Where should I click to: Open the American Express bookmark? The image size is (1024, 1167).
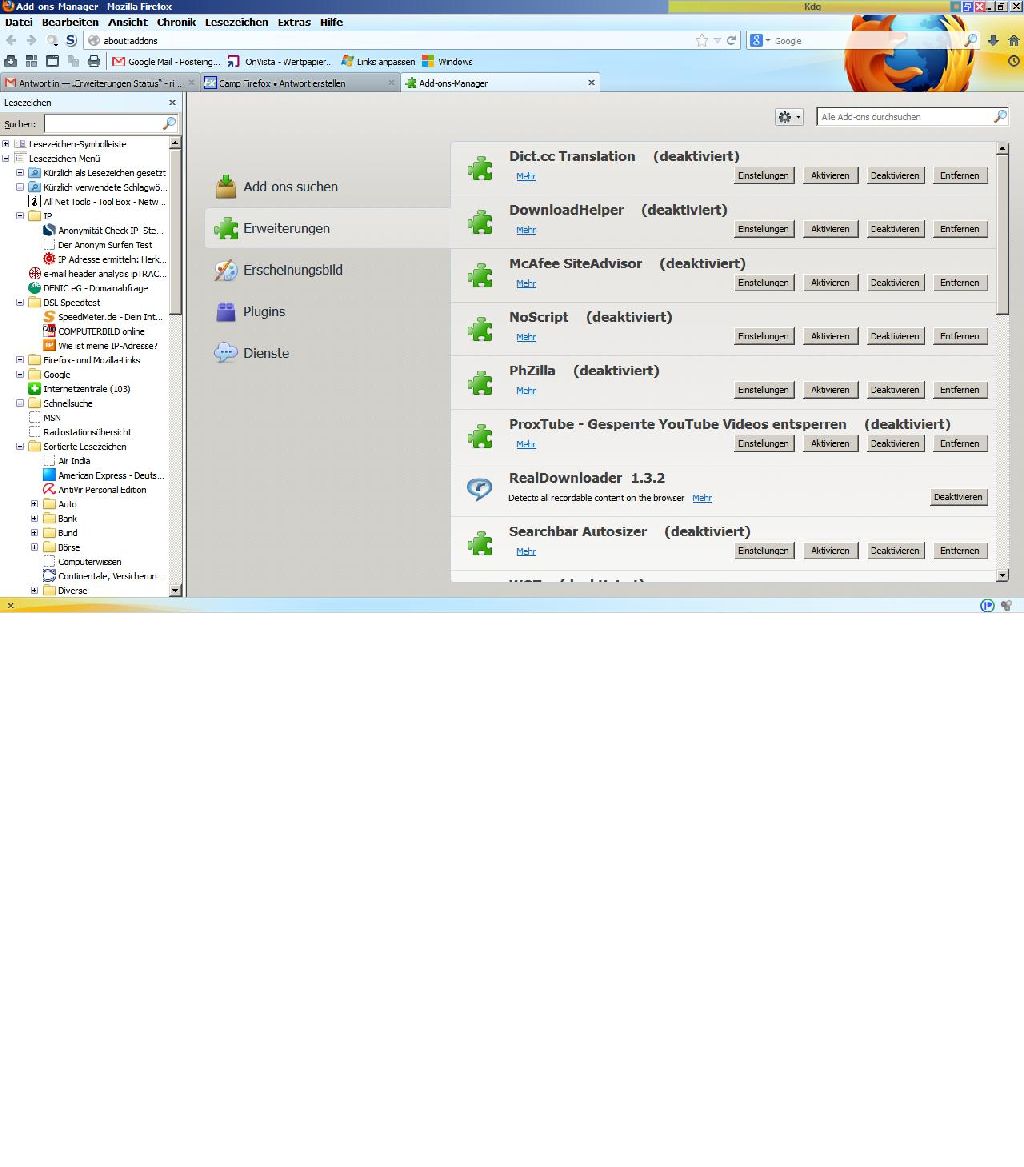(x=104, y=475)
